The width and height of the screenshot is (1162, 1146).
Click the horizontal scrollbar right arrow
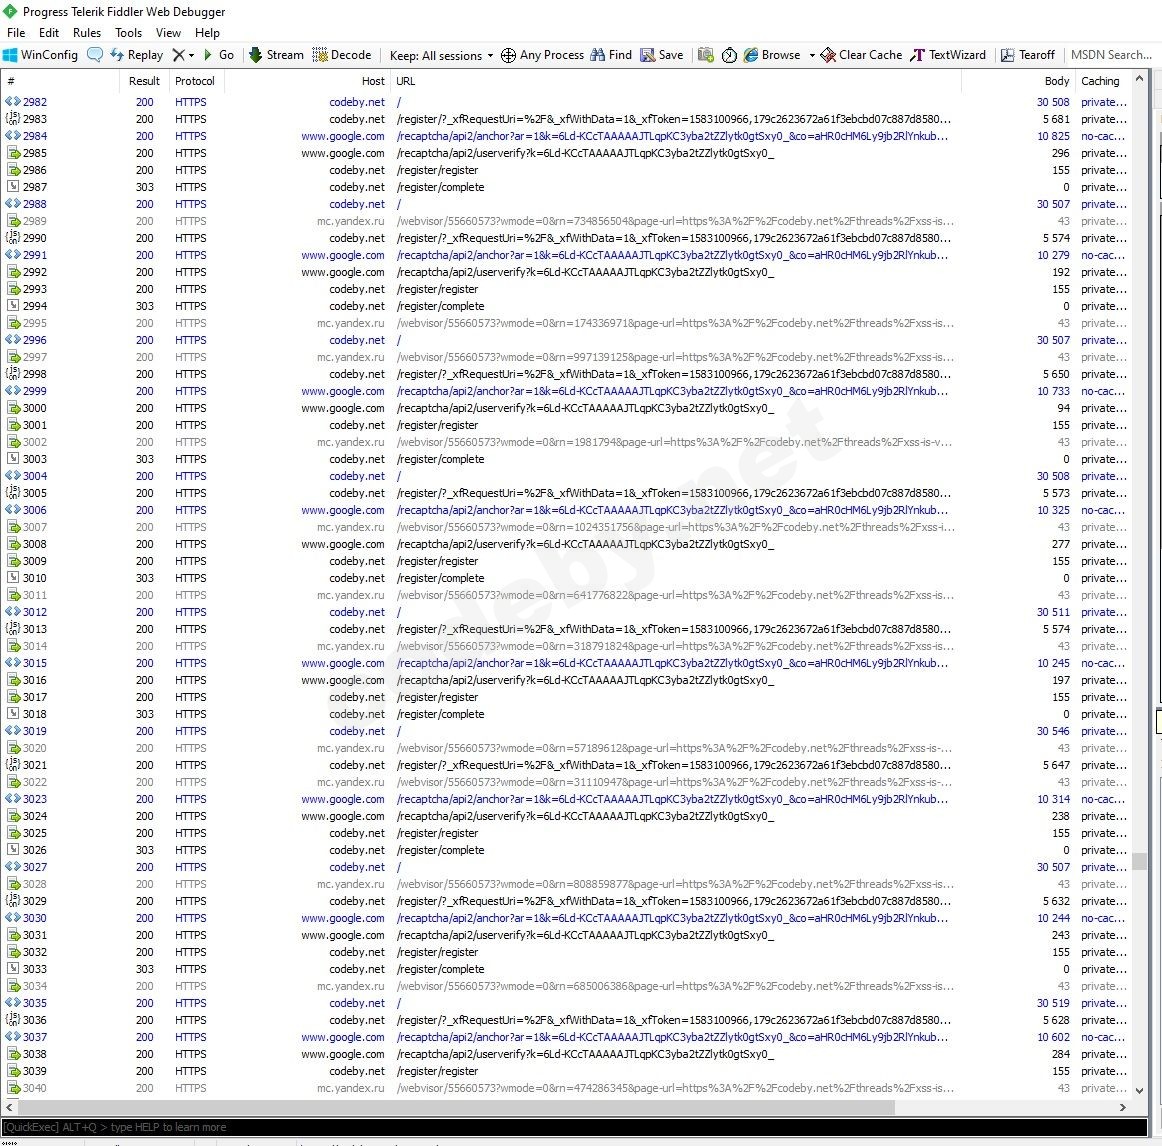1123,1107
